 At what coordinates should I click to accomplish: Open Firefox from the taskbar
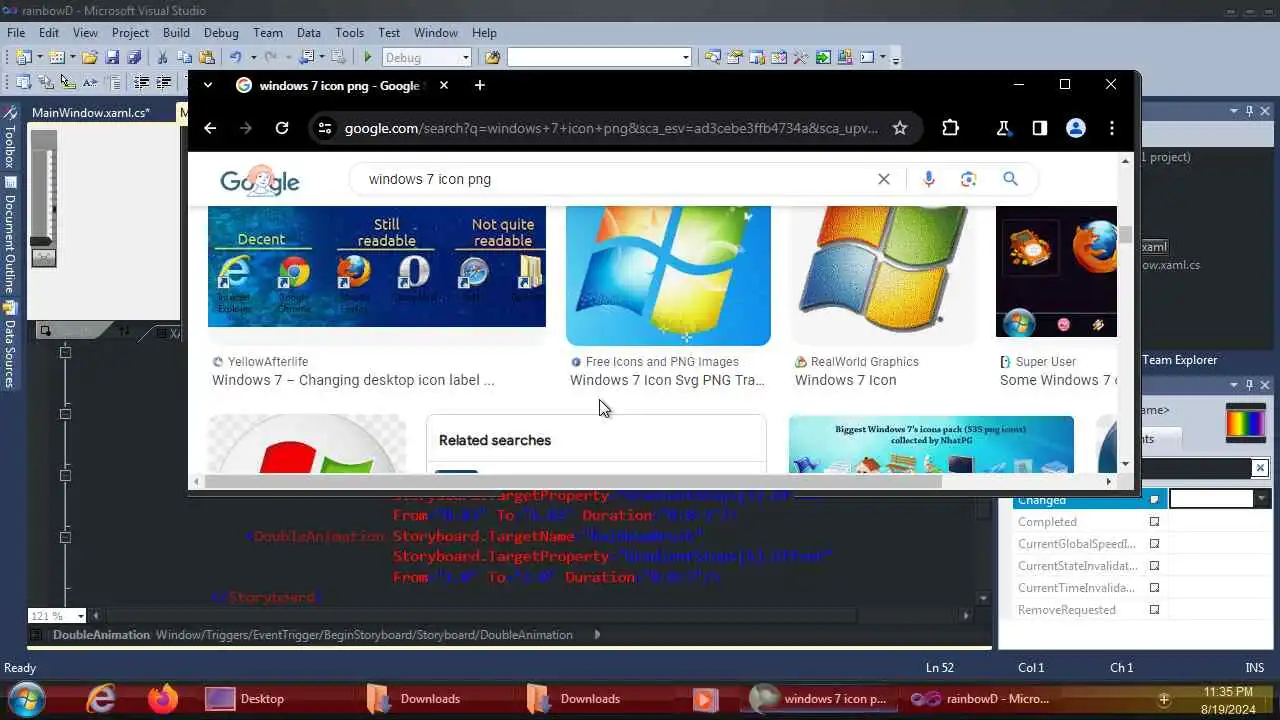click(x=163, y=698)
